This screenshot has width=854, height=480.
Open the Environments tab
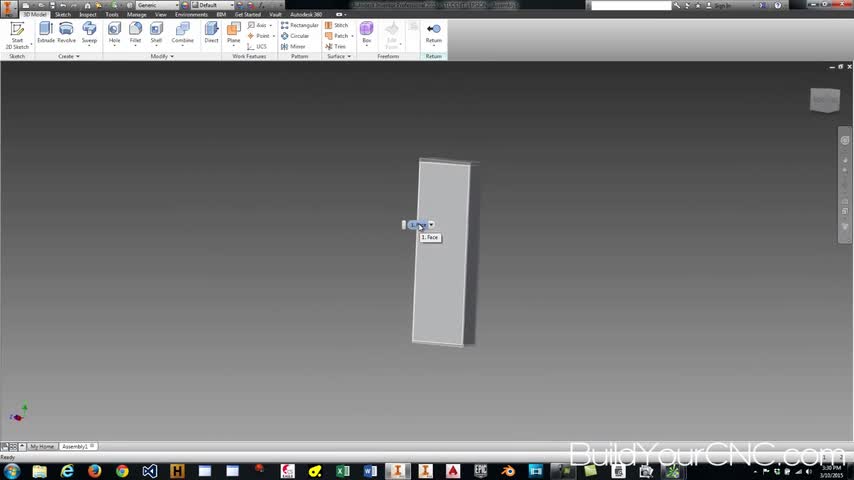pos(191,15)
